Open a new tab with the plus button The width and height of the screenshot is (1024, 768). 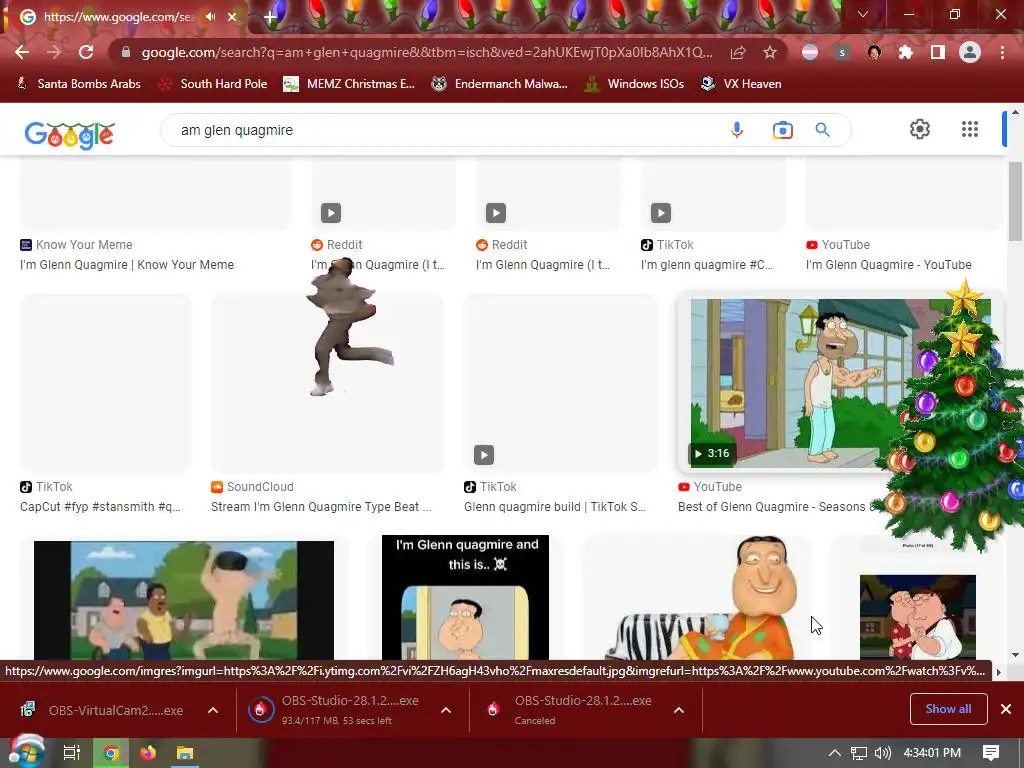(270, 17)
